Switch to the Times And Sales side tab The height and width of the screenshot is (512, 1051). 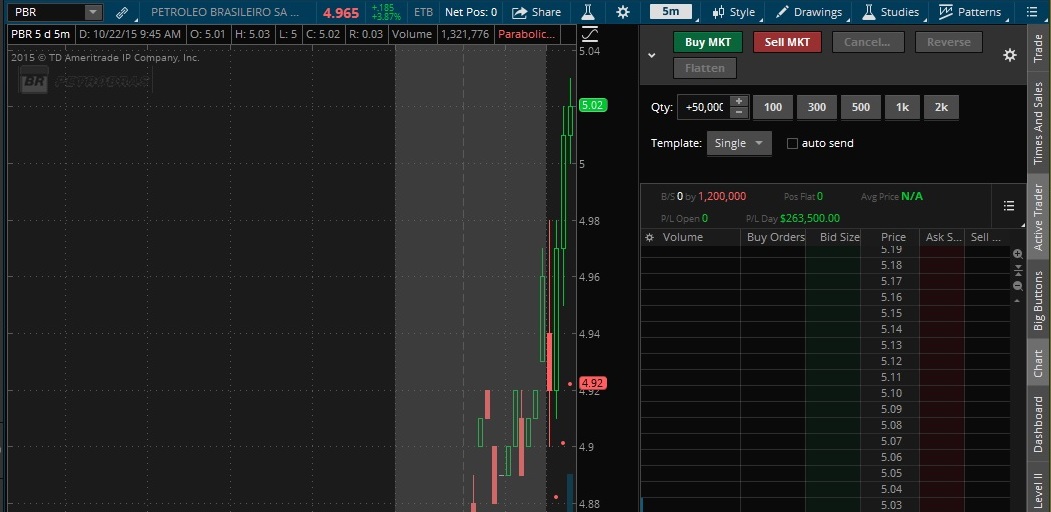coord(1038,124)
